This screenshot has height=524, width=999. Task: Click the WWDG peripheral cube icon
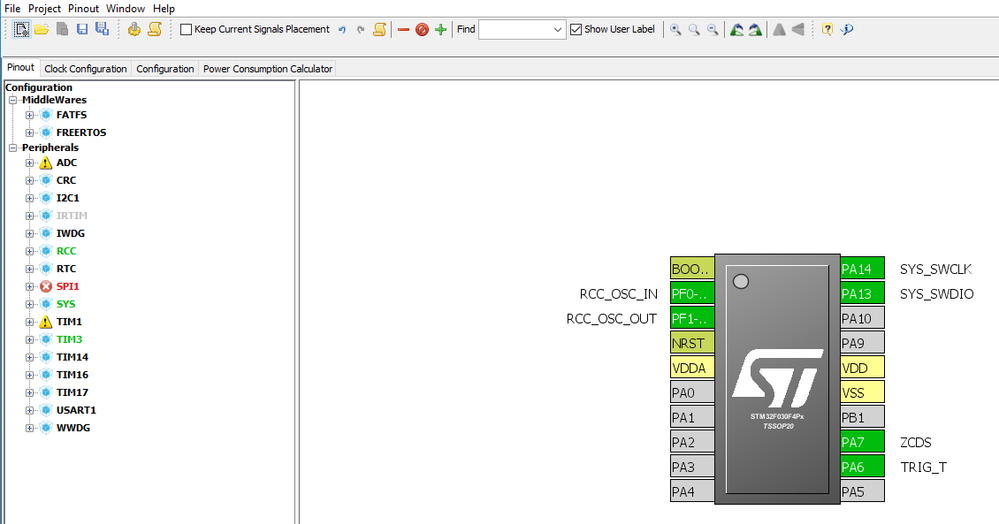[x=45, y=428]
